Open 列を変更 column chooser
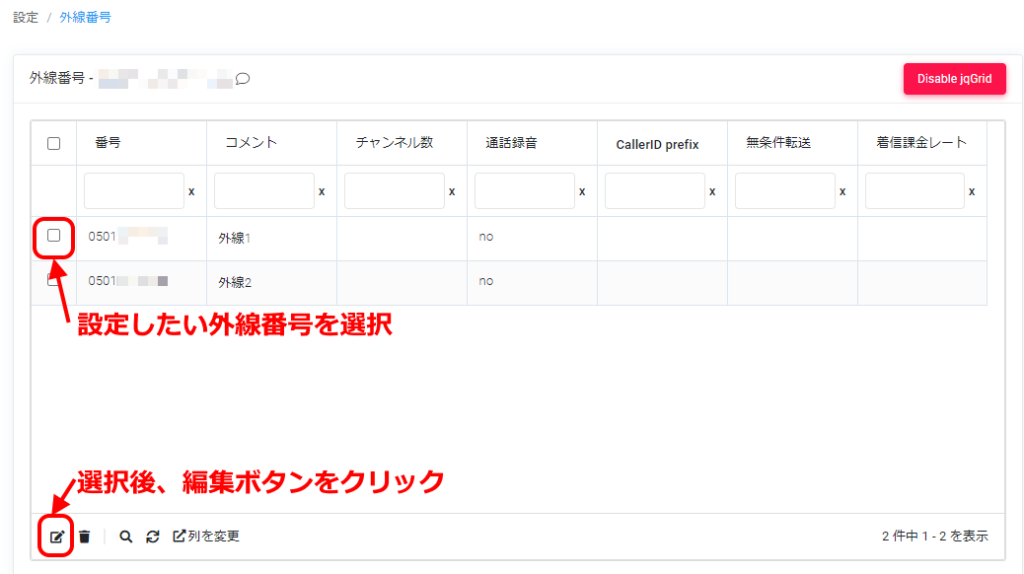 (206, 537)
